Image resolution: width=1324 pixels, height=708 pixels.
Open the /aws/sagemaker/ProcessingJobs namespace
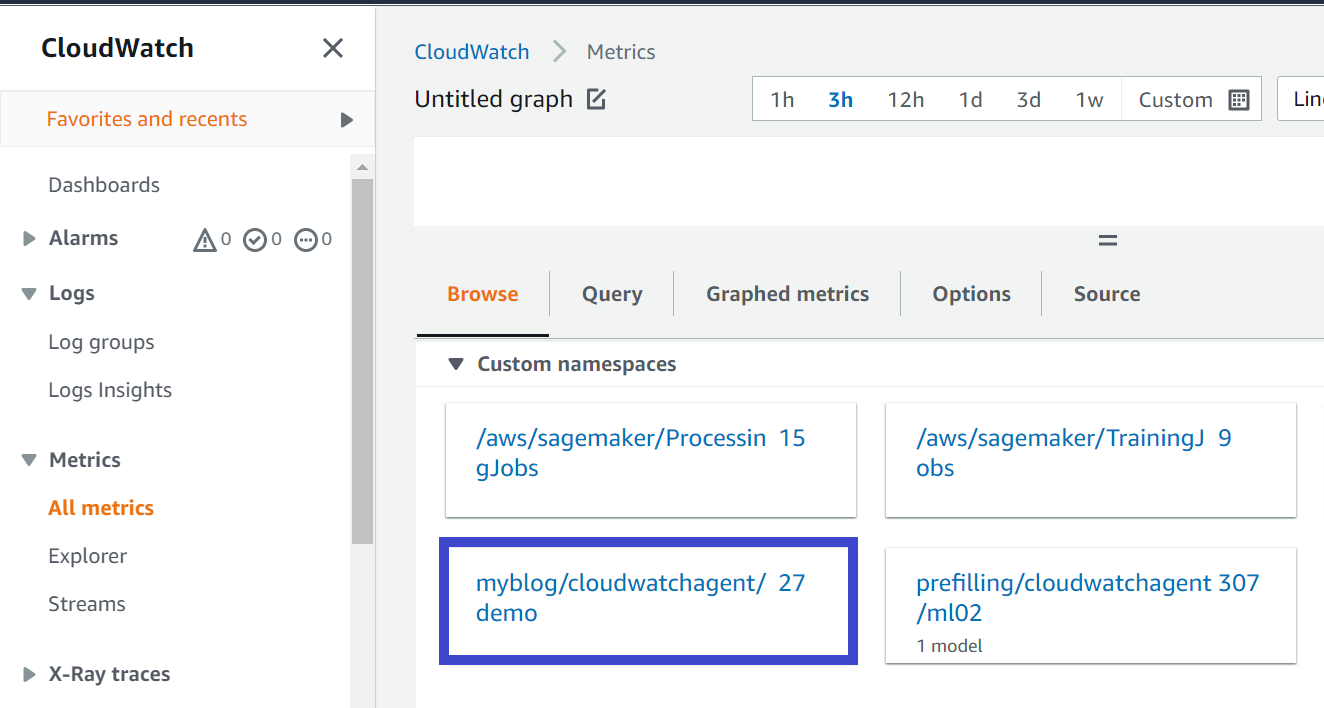tap(651, 460)
